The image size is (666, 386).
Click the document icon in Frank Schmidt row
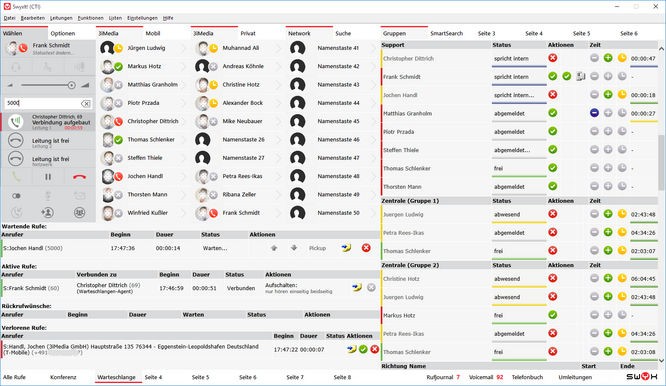point(581,76)
